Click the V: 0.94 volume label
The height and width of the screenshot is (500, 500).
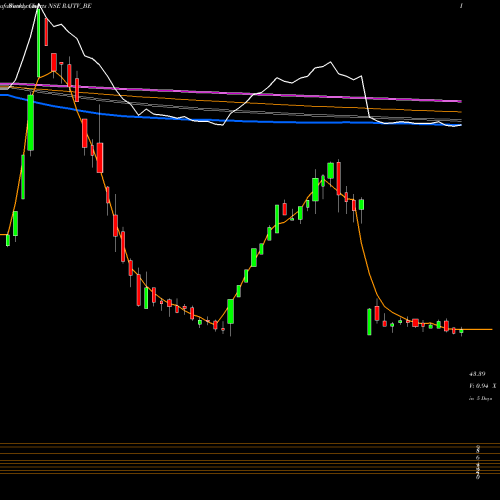[x=479, y=386]
